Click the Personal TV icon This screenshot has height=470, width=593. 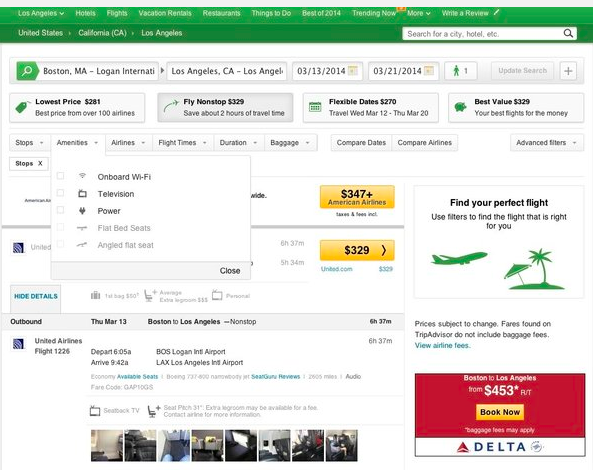[217, 295]
